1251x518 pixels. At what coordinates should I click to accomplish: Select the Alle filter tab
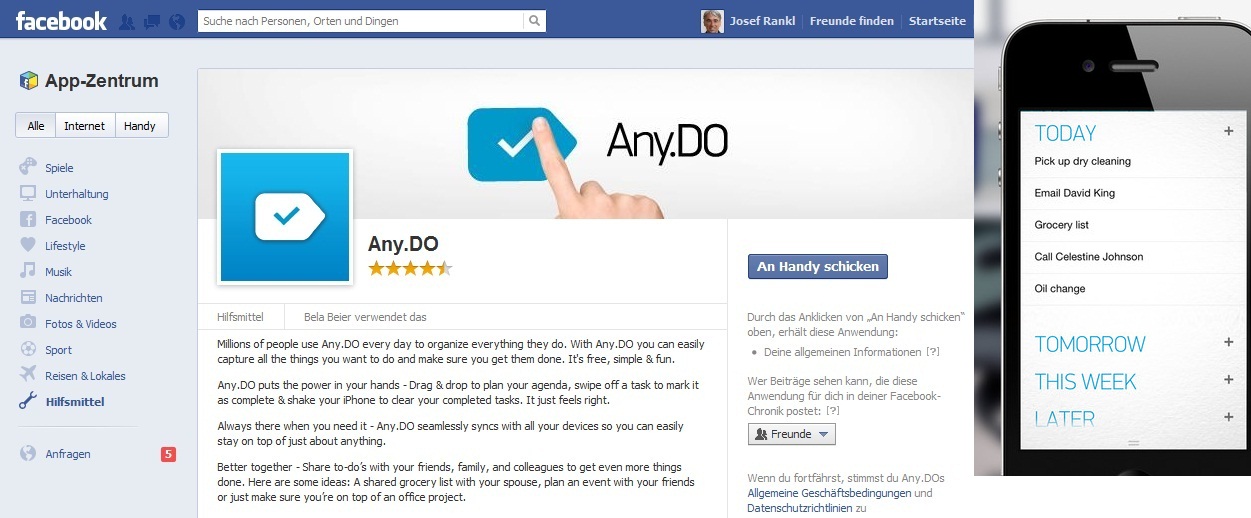36,126
